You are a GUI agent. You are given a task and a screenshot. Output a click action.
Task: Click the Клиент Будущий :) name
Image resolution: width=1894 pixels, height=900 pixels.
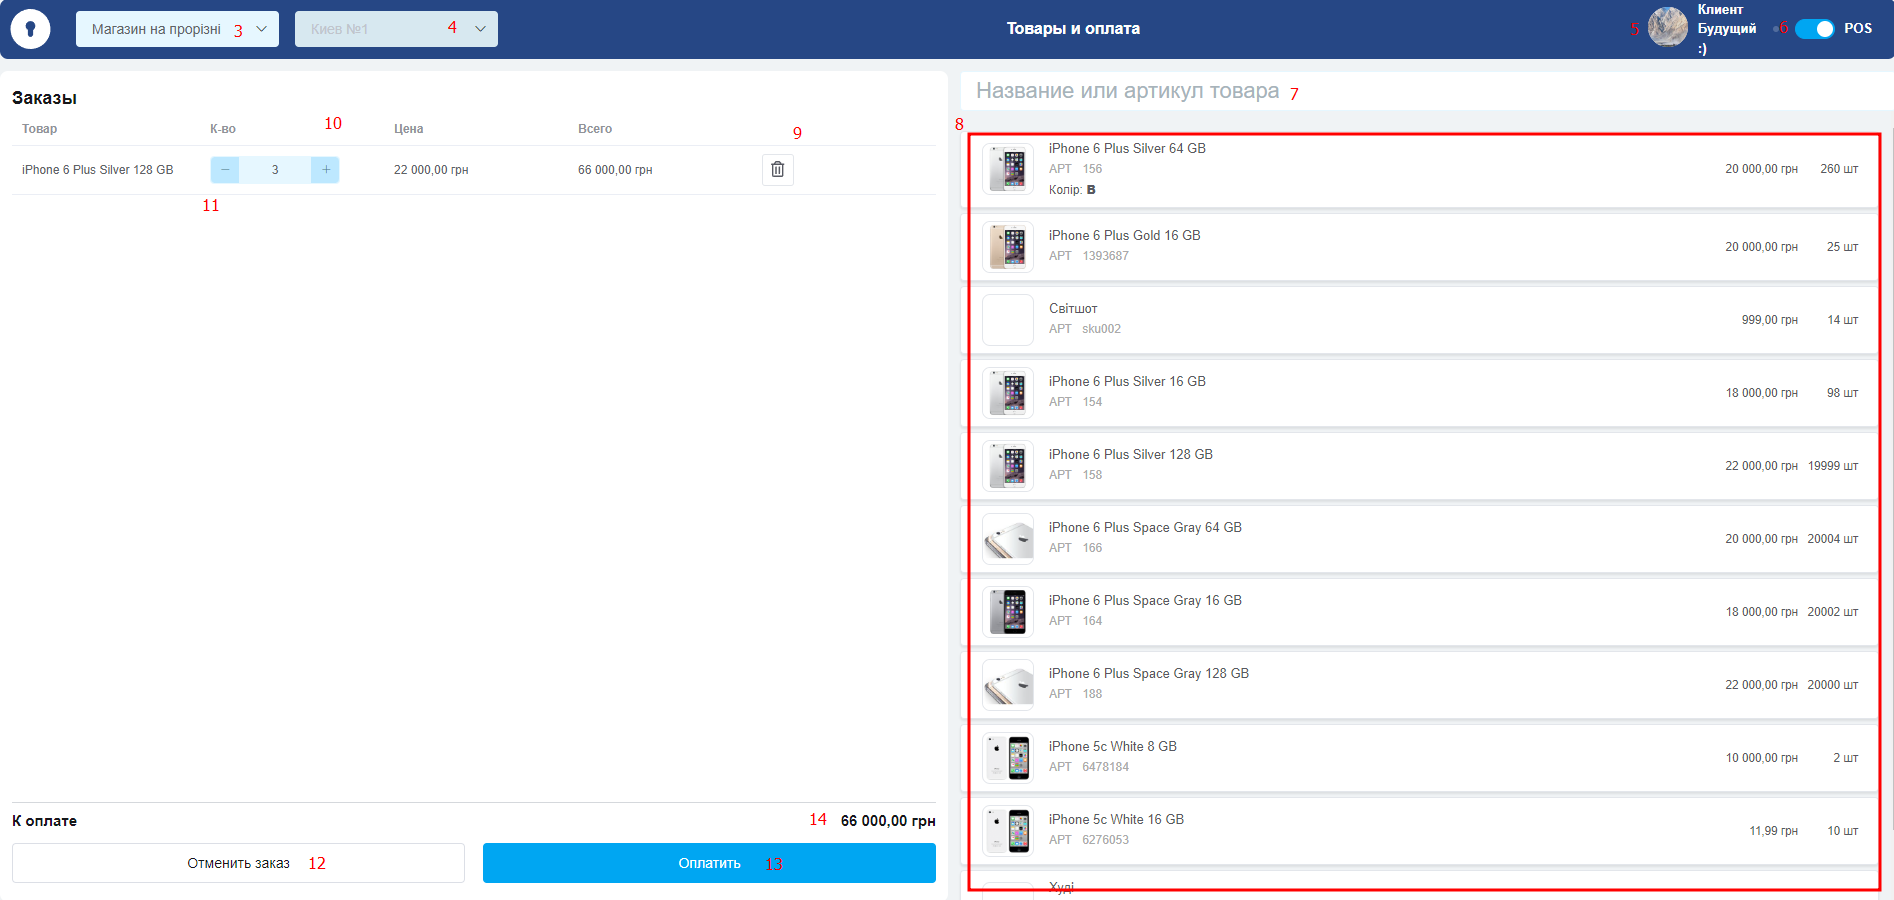(x=1726, y=29)
